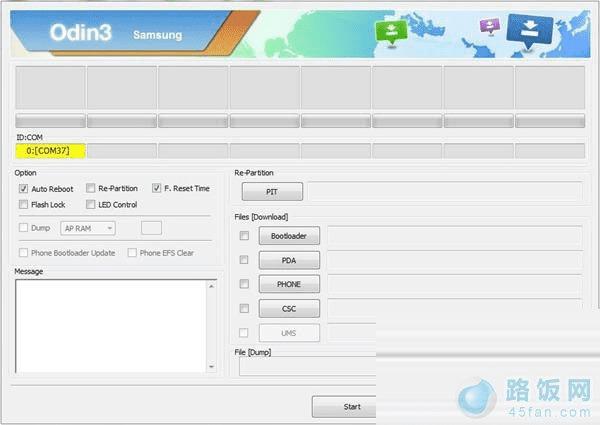This screenshot has width=600, height=425.
Task: Enable the Re-Partition checkbox
Action: (90, 188)
